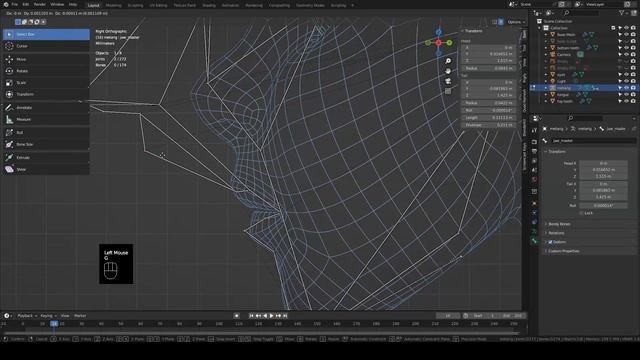Toggle eye visibility for eyes row
Viewport: 640px width, 360px height.
tap(627, 75)
